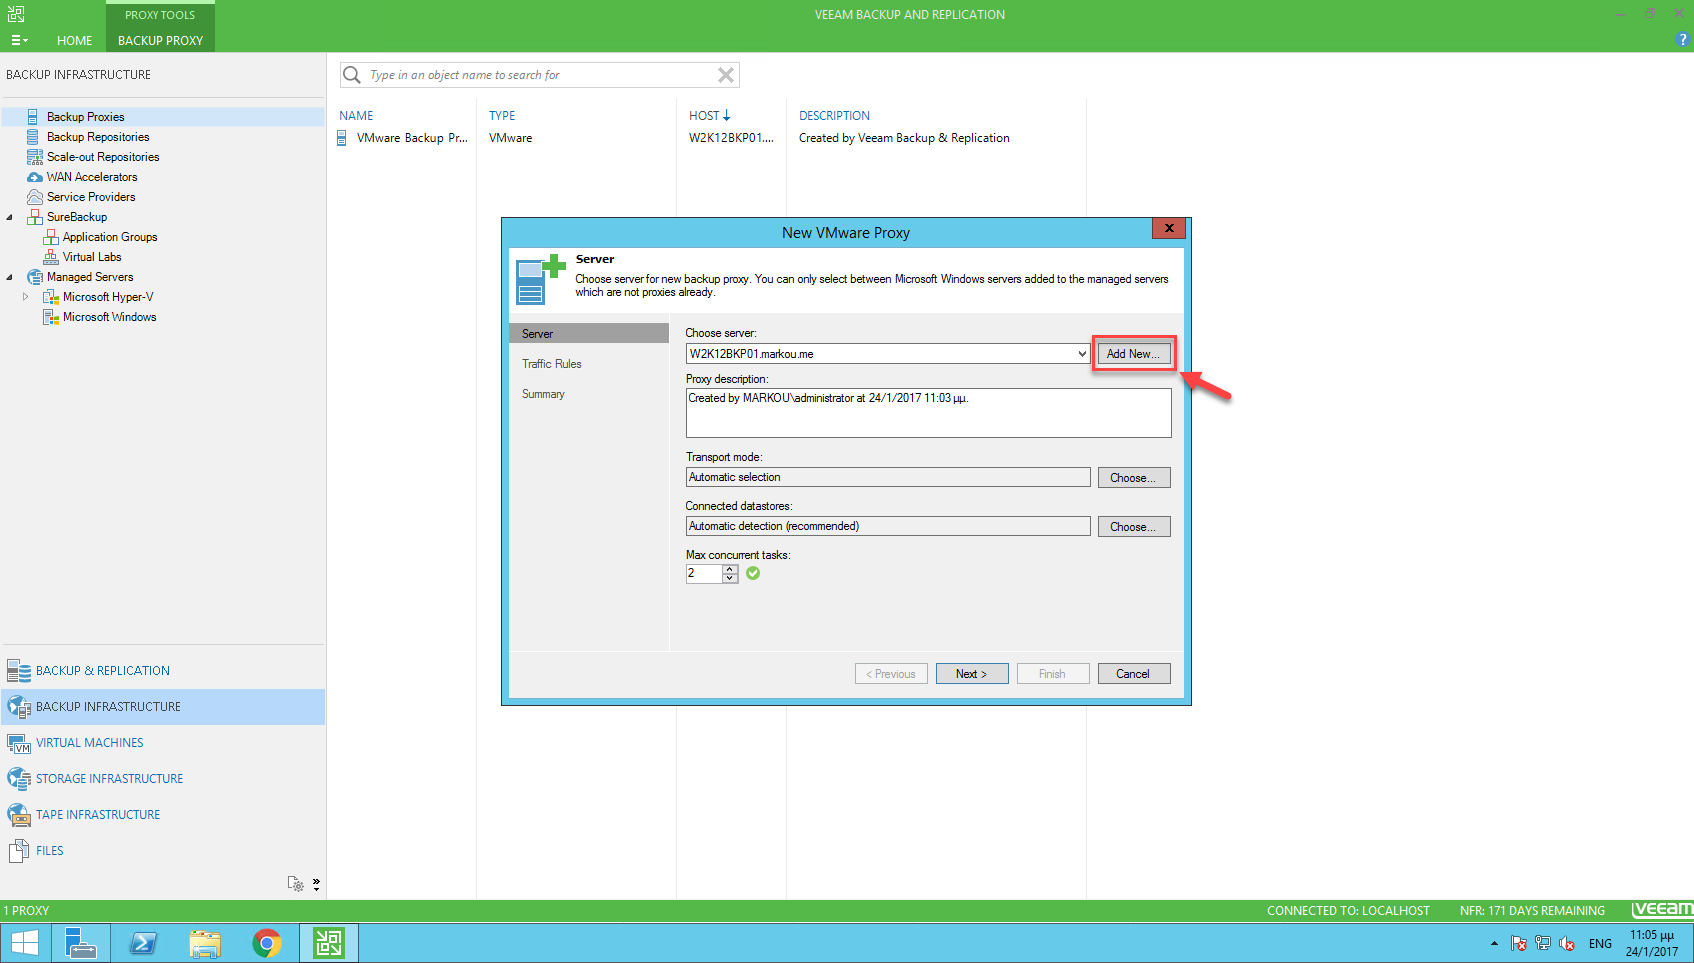Click the Microsoft Windows server icon
This screenshot has height=963, width=1694.
click(50, 317)
